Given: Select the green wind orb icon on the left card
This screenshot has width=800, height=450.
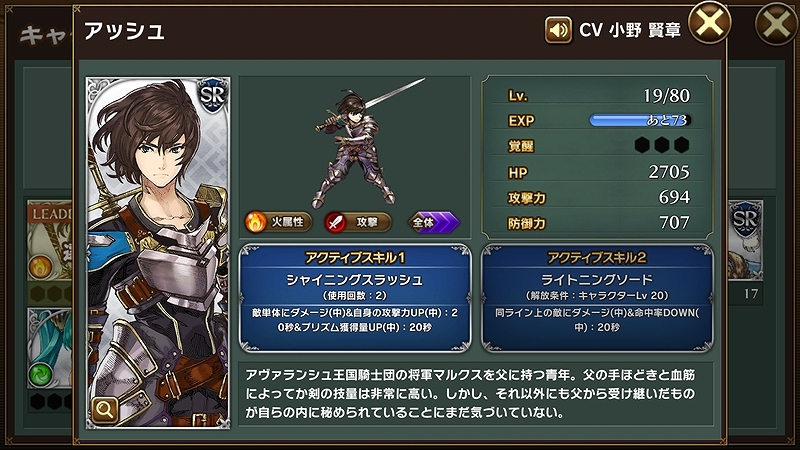Looking at the screenshot, I should point(40,374).
